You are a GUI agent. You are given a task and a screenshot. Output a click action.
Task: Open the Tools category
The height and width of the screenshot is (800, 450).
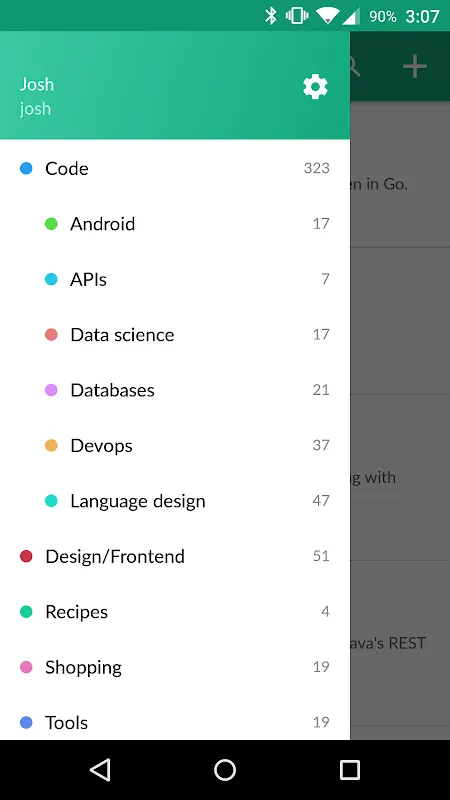click(175, 722)
